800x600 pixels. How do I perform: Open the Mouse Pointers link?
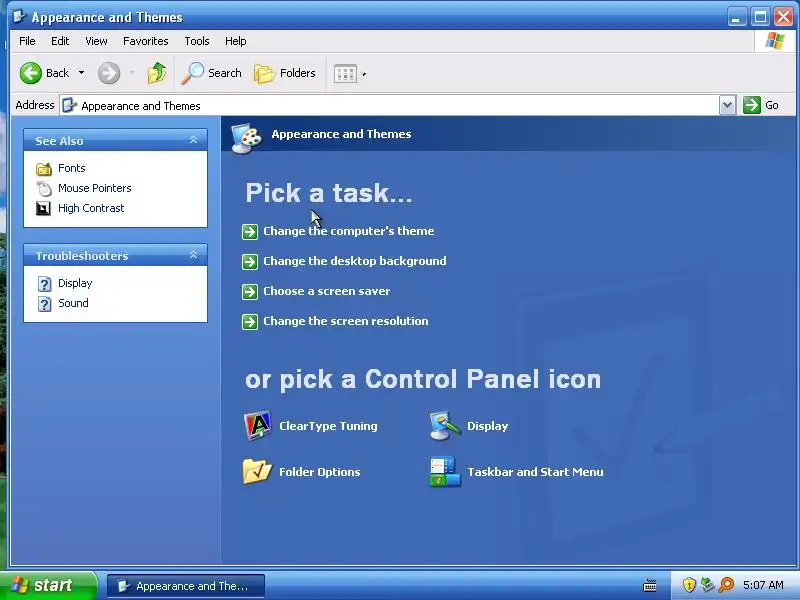(x=94, y=188)
